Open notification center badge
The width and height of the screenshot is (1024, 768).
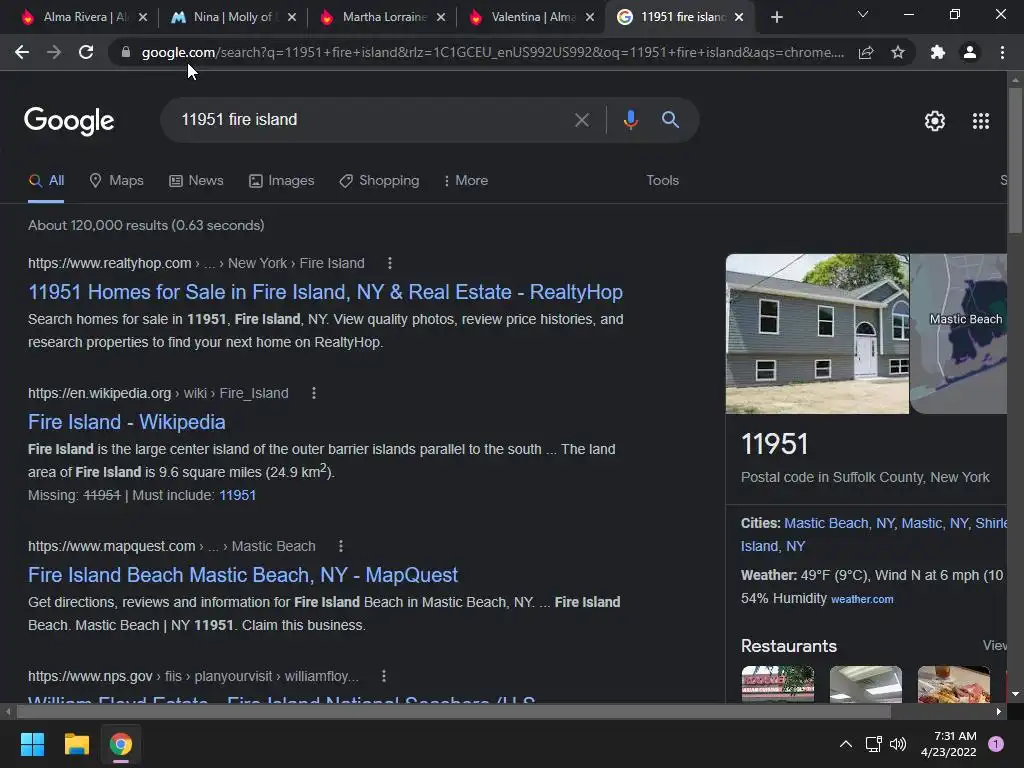[x=996, y=744]
